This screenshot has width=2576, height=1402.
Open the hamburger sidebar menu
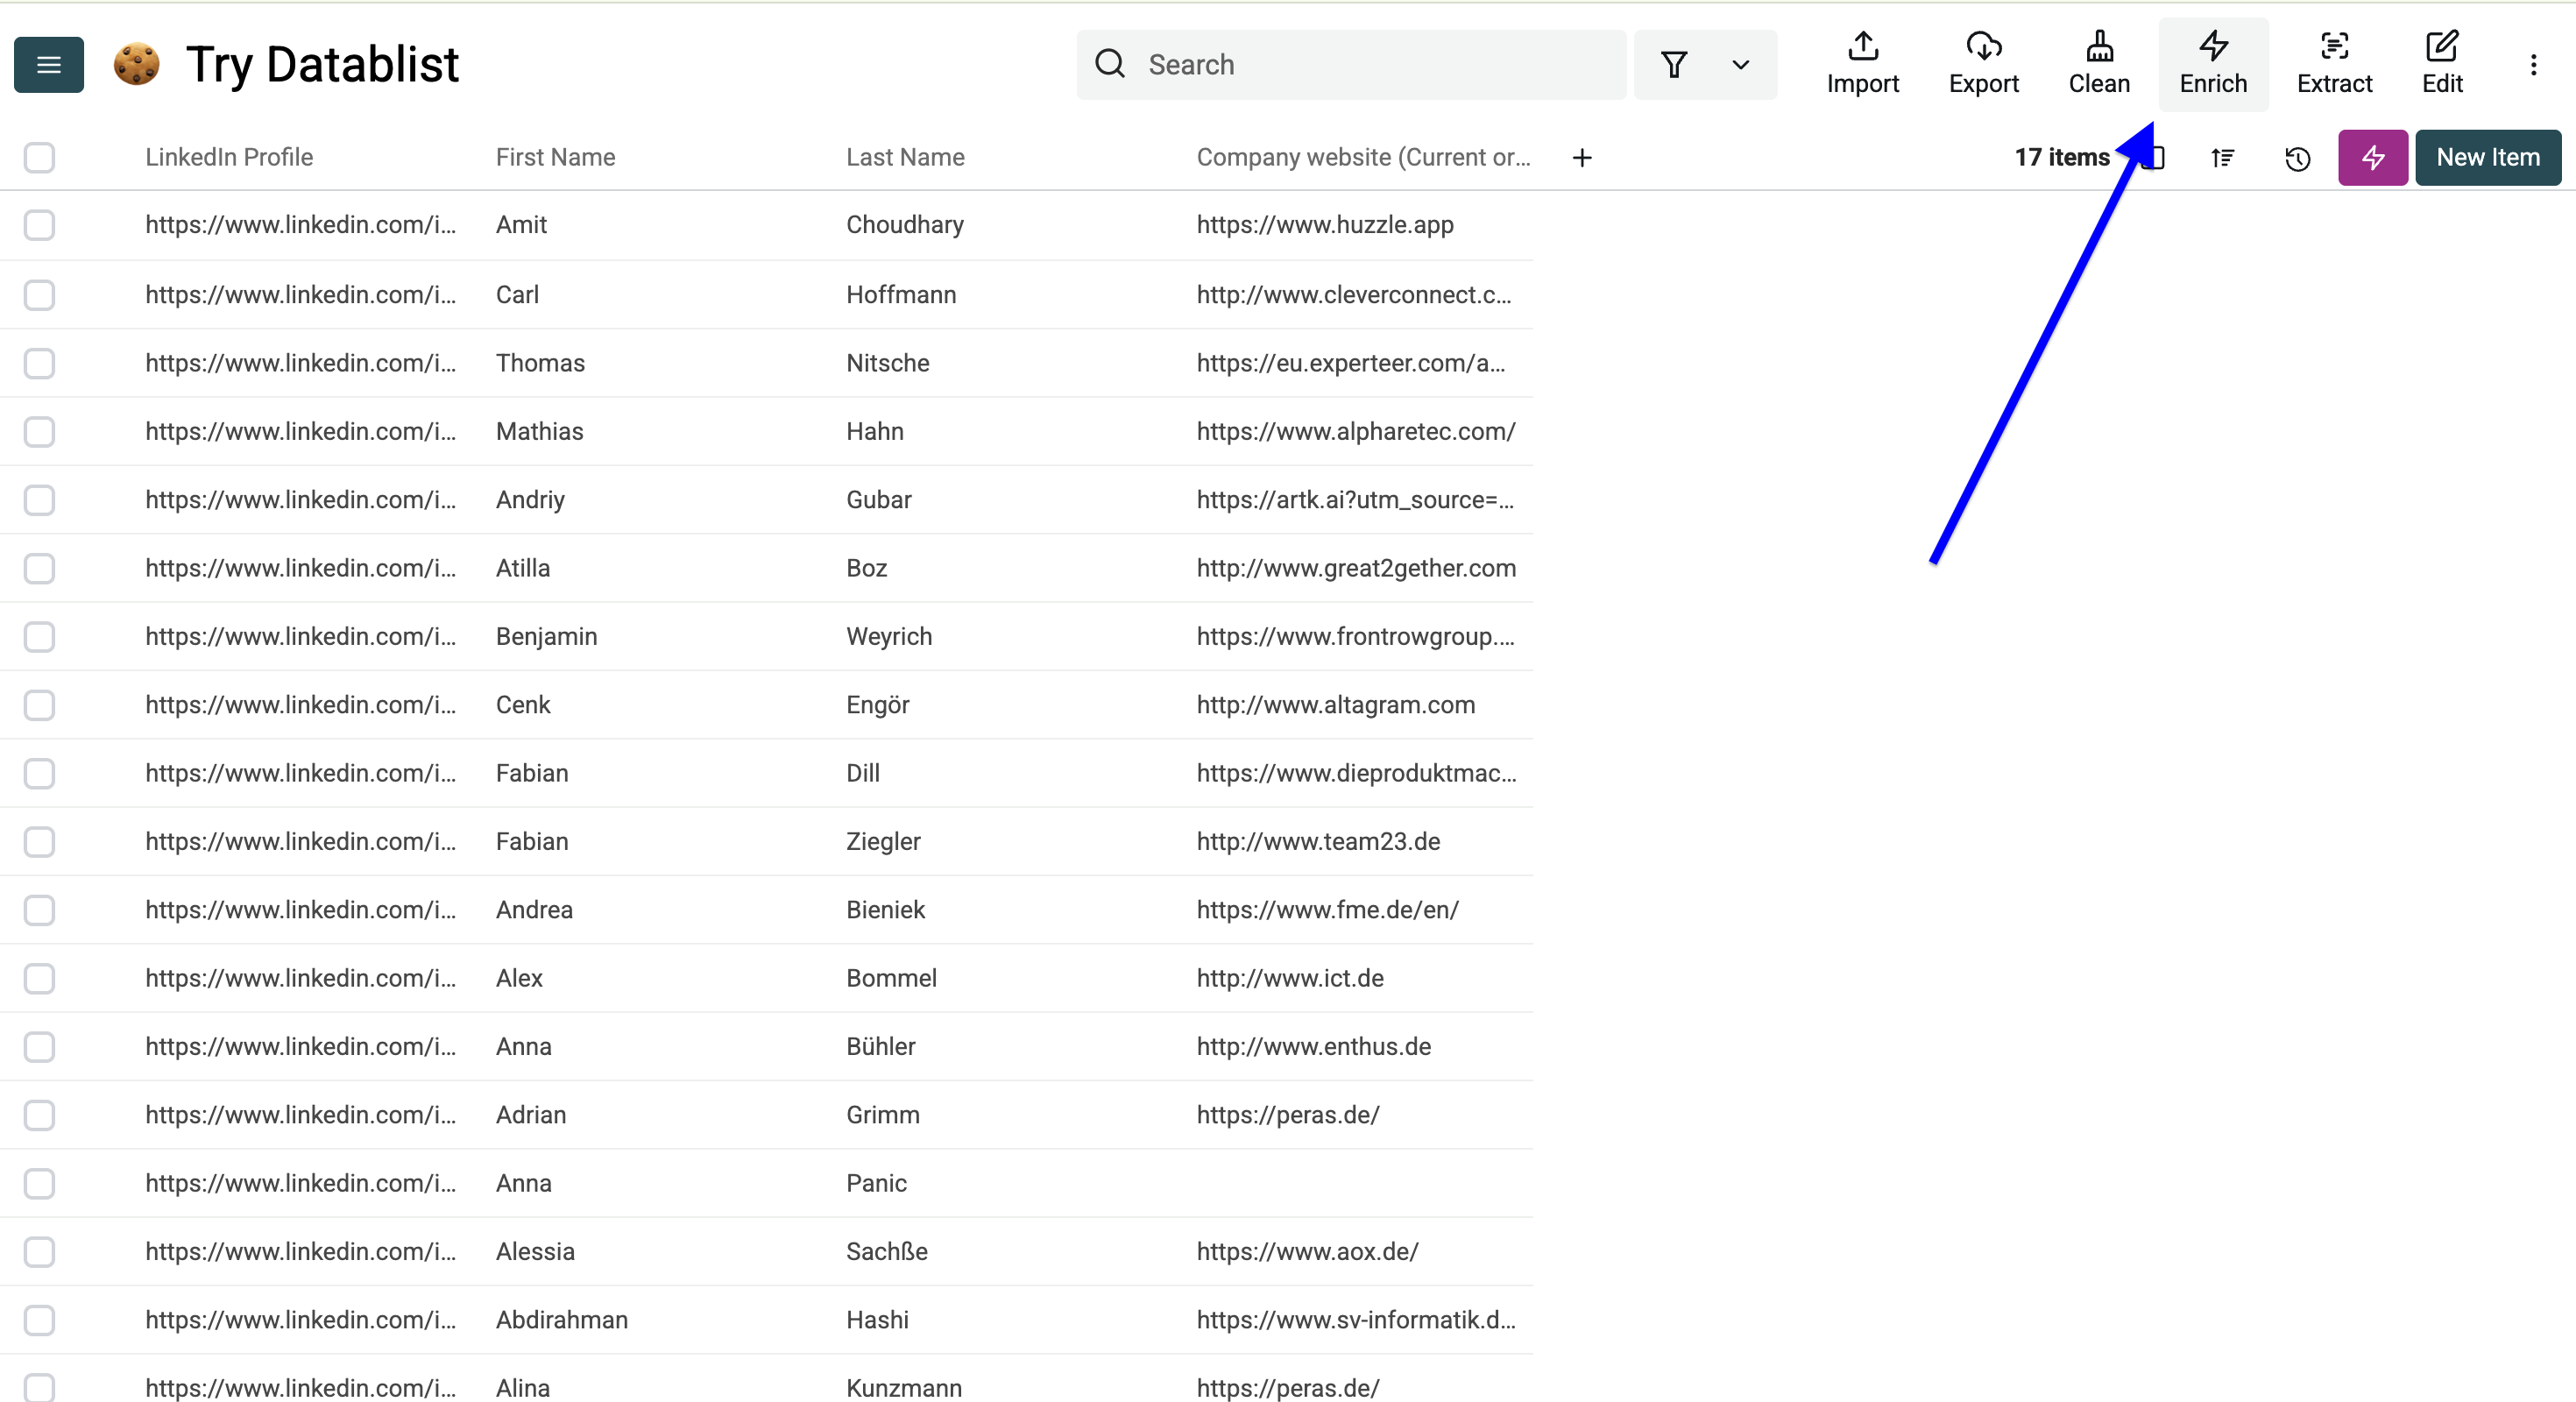49,65
